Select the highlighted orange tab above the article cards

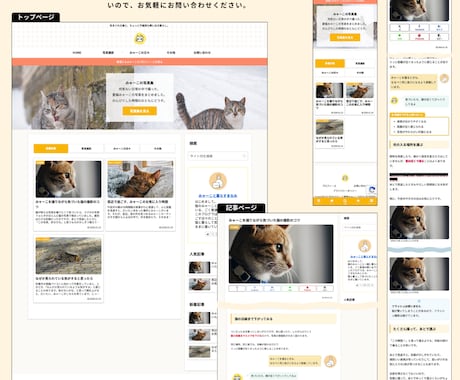point(51,148)
